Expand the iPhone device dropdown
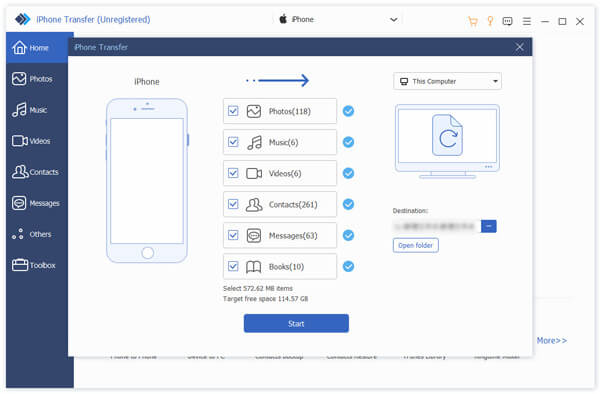The image size is (600, 394). tap(338, 19)
